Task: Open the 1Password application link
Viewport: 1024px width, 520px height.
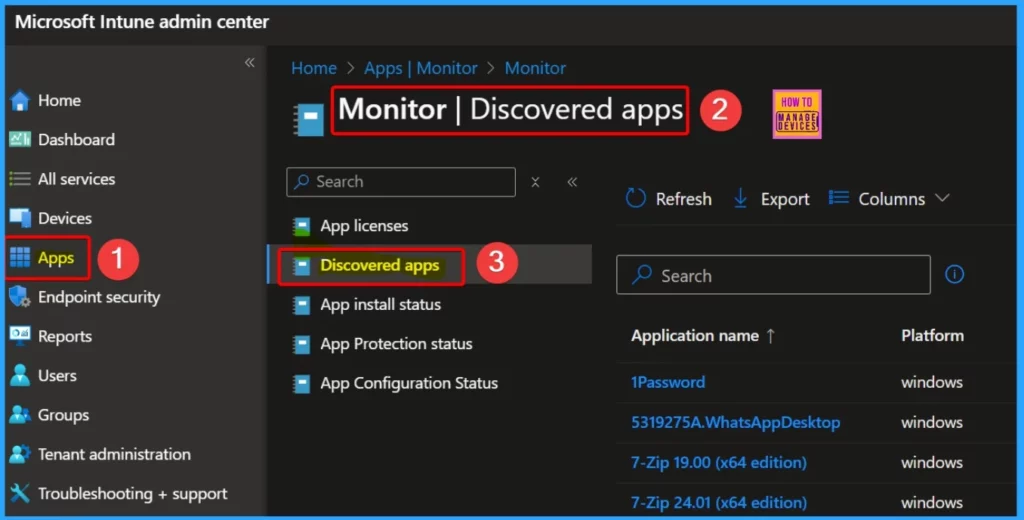Action: tap(668, 382)
